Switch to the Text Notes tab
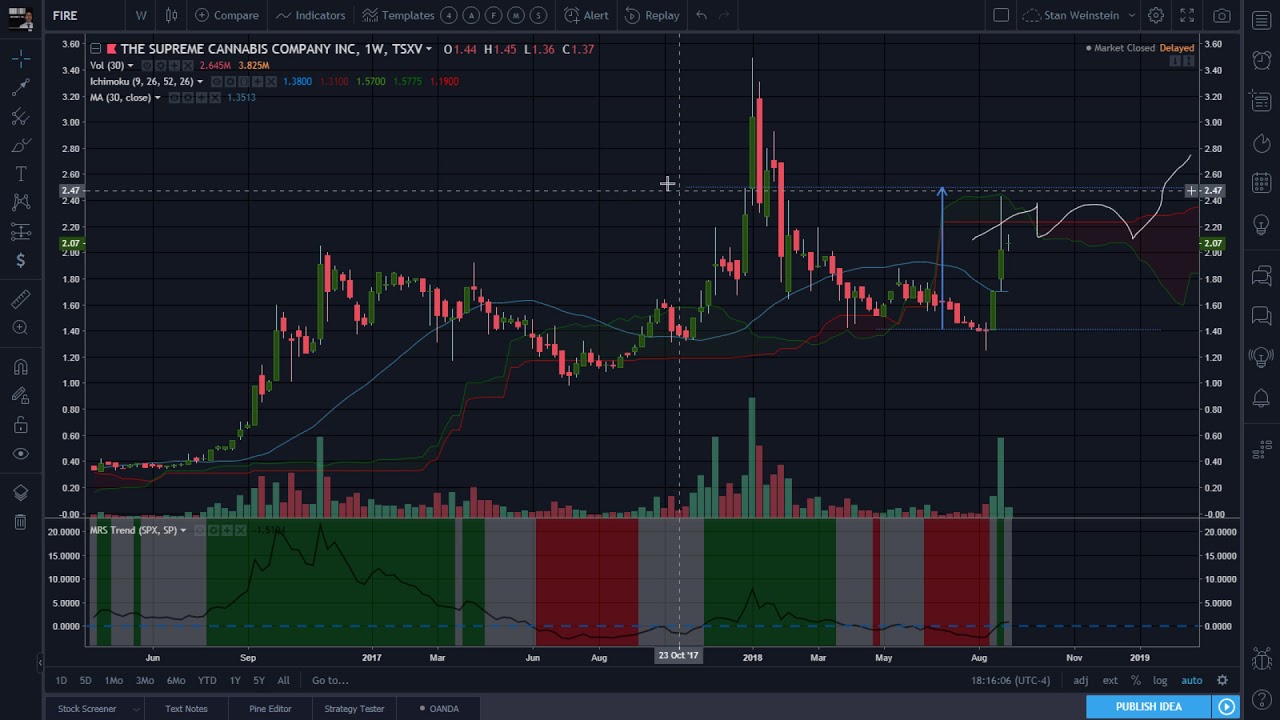This screenshot has width=1280, height=720. tap(186, 709)
